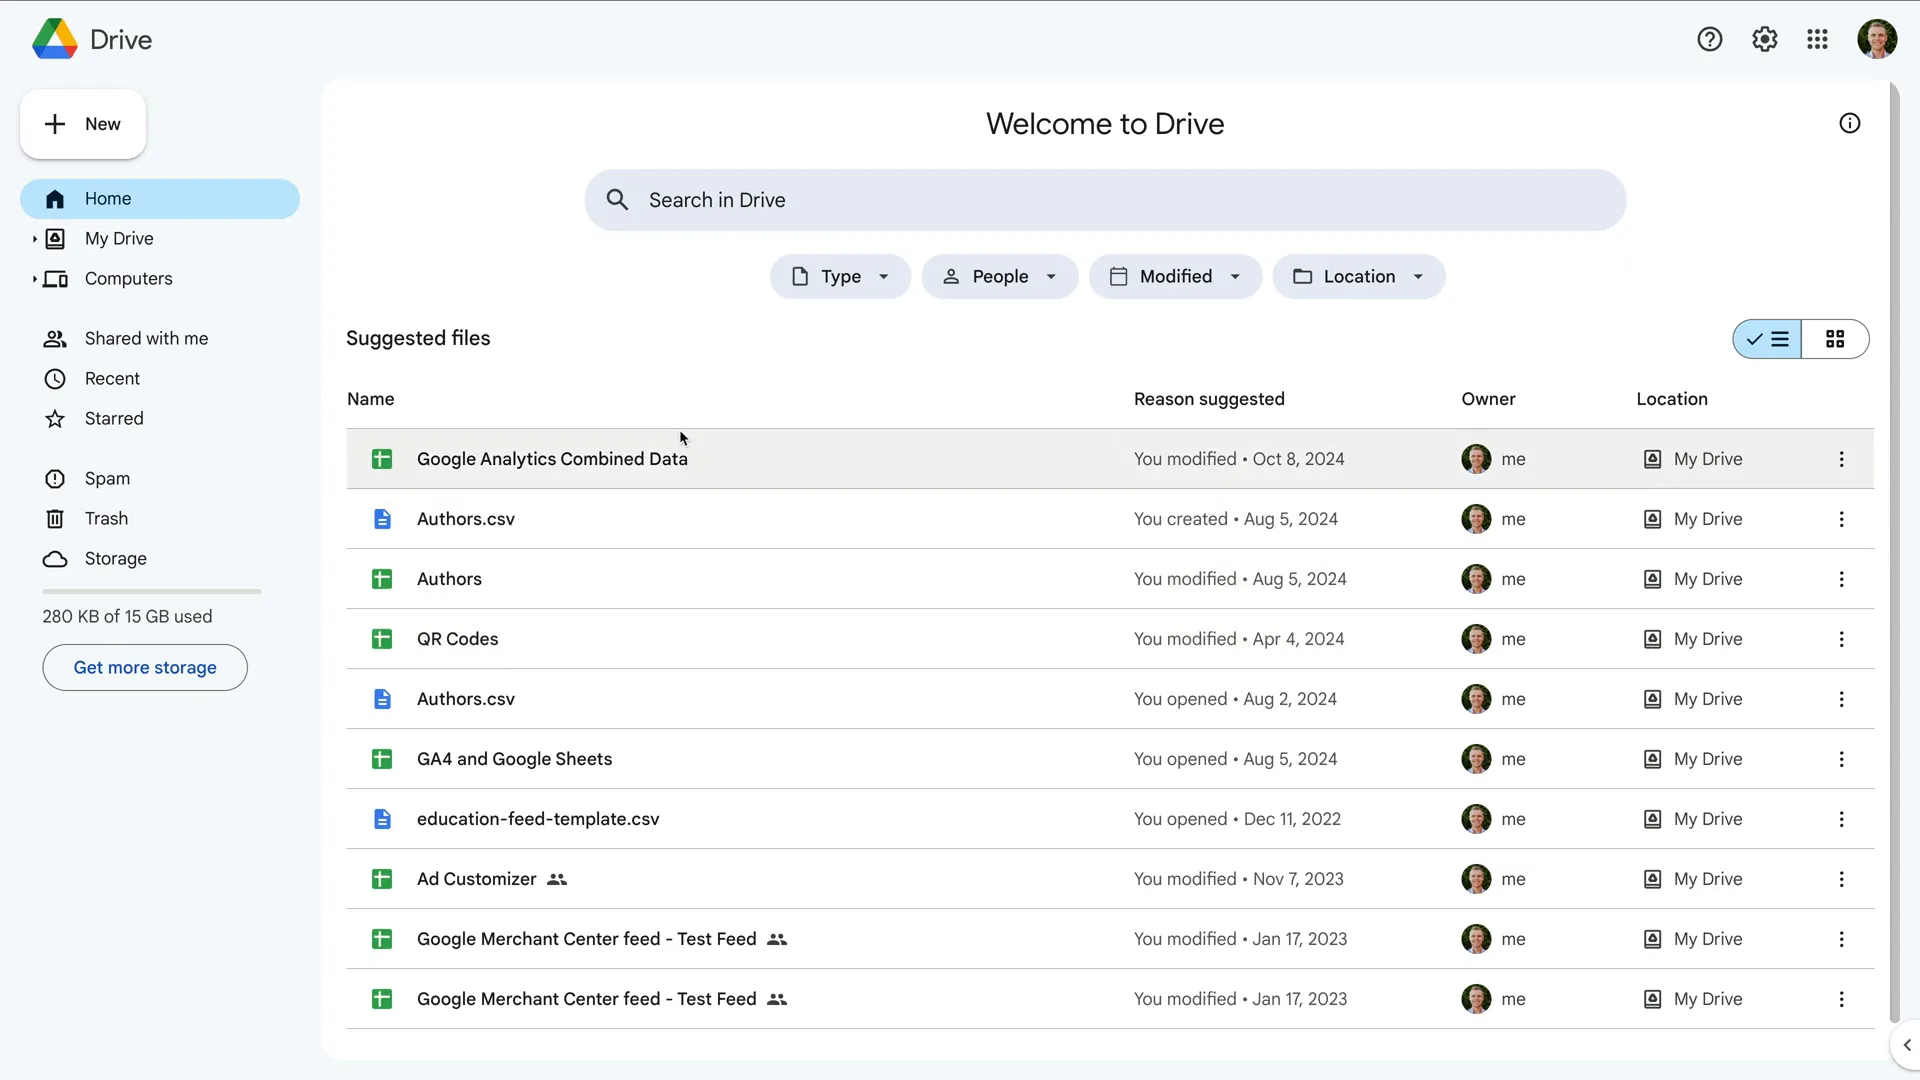Open Drive settings gear
Screen dimensions: 1920x1080
pyautogui.click(x=1764, y=39)
